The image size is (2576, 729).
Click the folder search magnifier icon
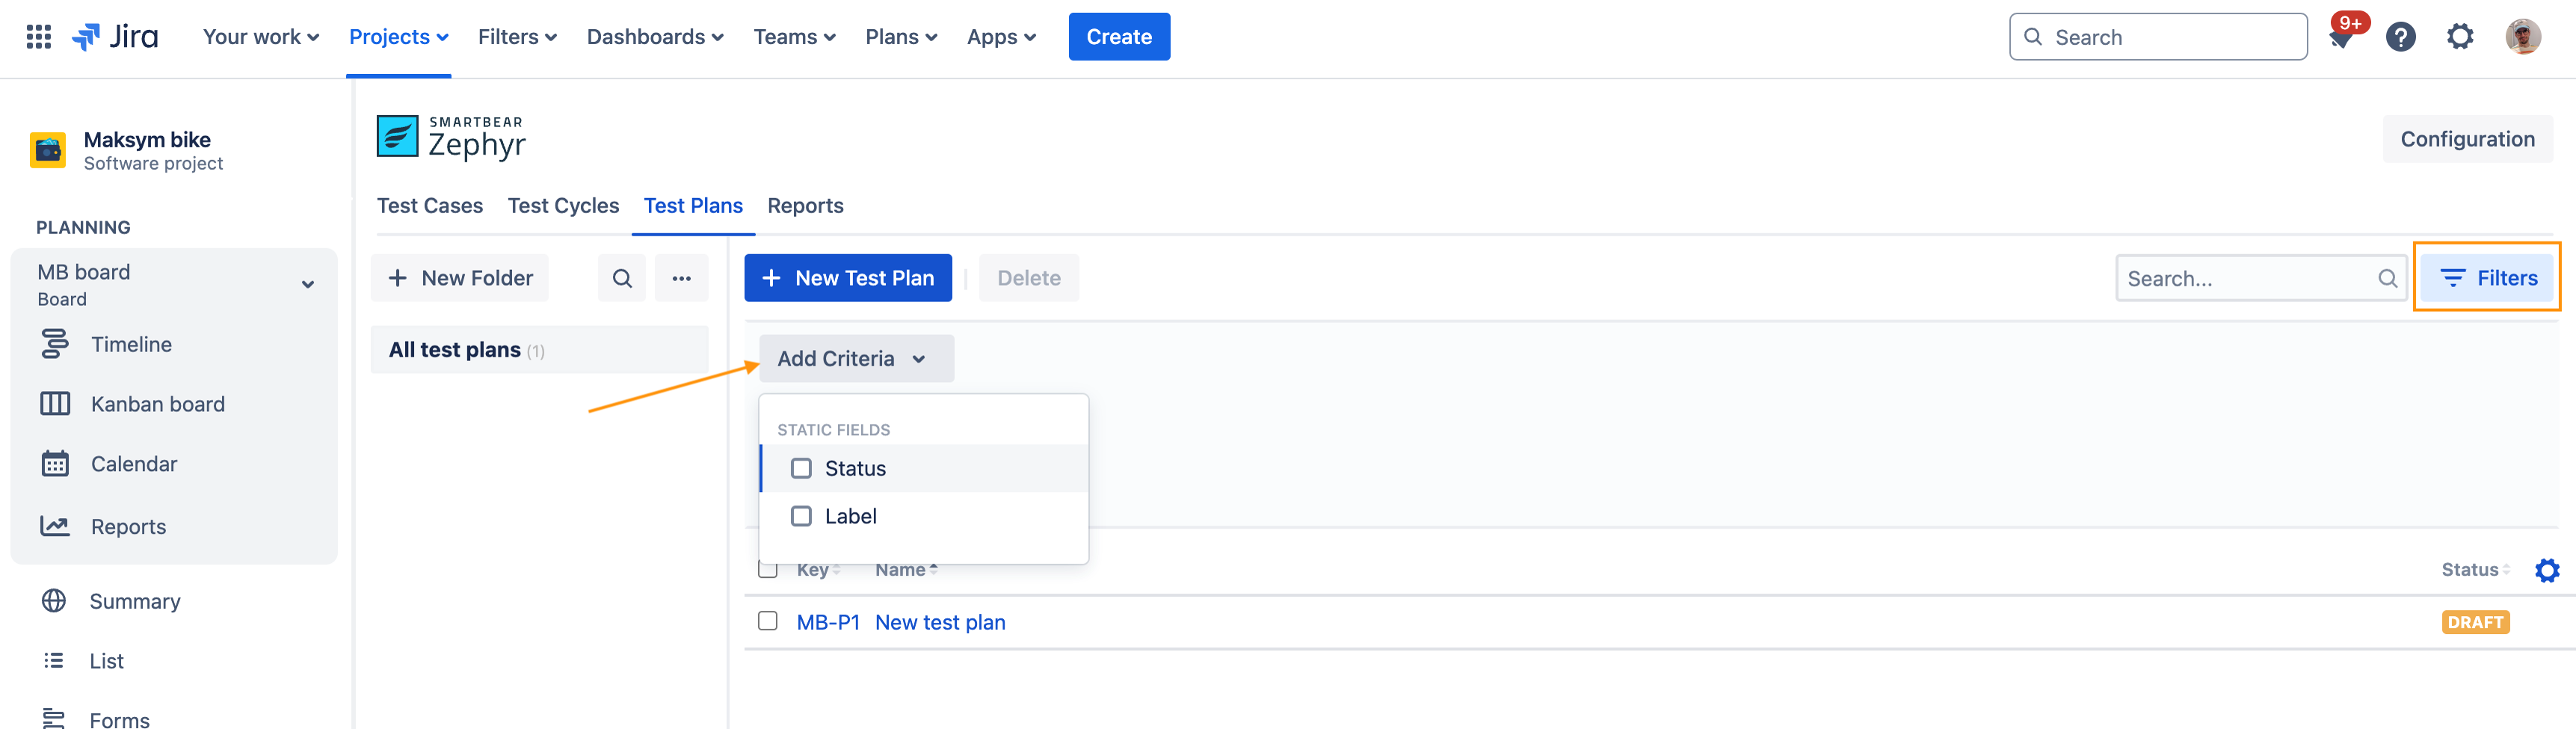622,278
